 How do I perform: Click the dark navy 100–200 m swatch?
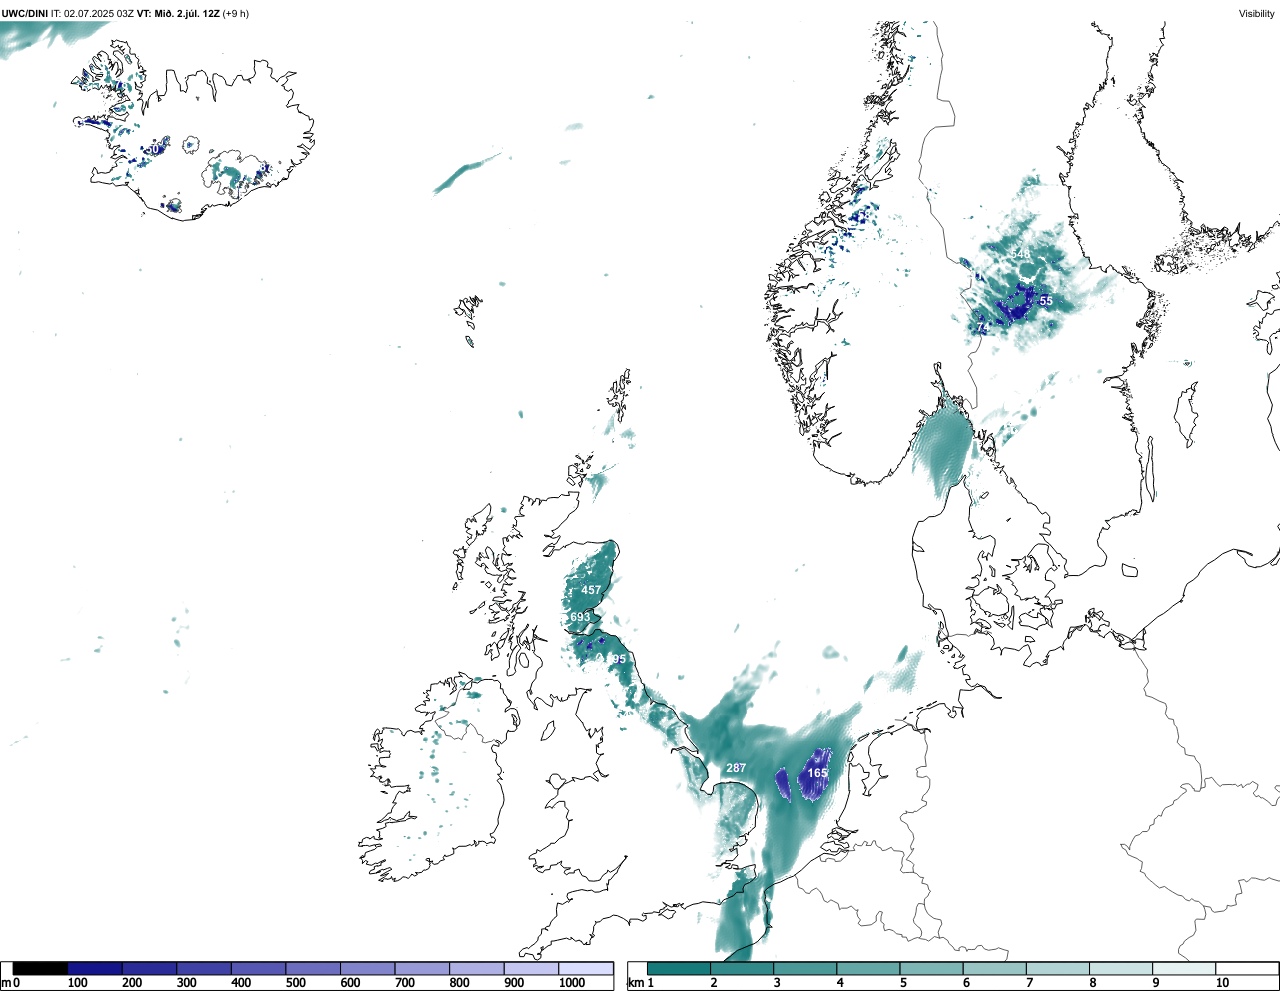[x=95, y=969]
